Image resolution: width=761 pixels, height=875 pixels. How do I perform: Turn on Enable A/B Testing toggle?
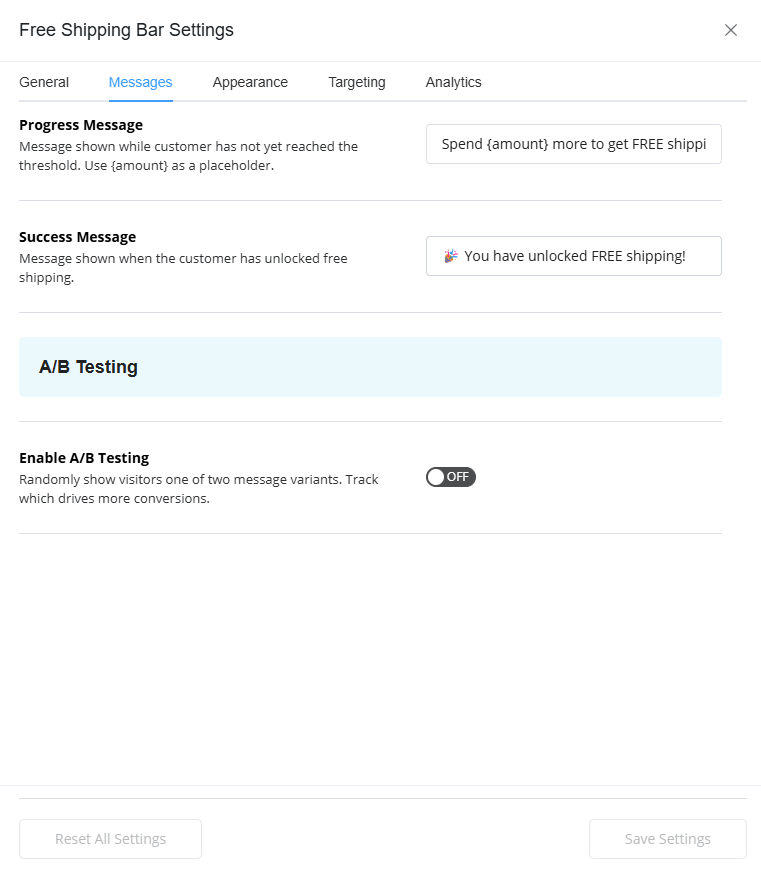click(451, 477)
